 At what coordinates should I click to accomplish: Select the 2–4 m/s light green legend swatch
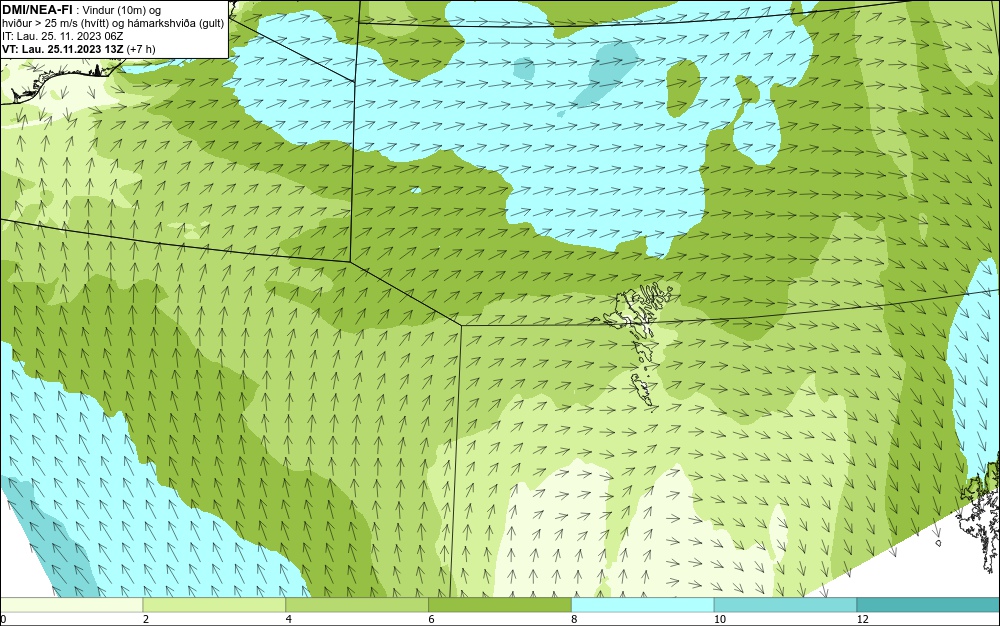point(214,604)
